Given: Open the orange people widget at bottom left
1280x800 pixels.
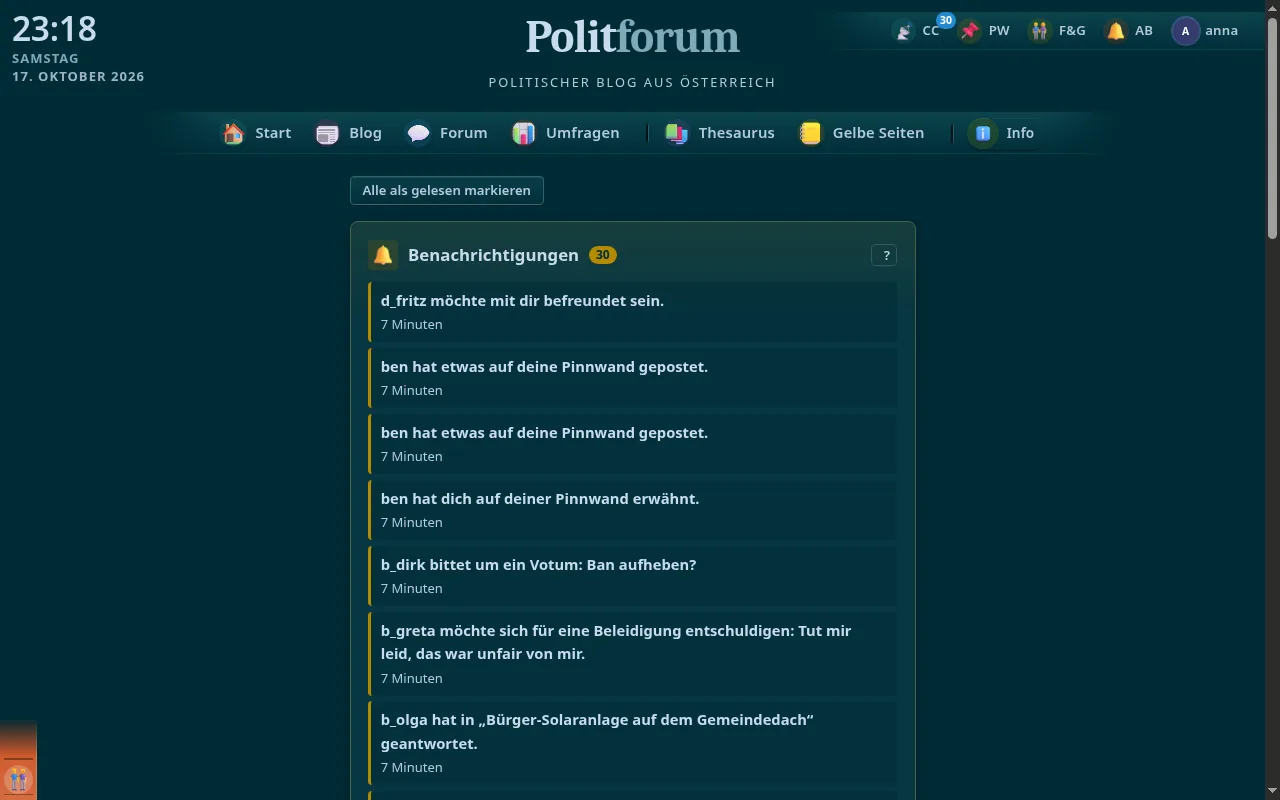Looking at the screenshot, I should [x=18, y=778].
